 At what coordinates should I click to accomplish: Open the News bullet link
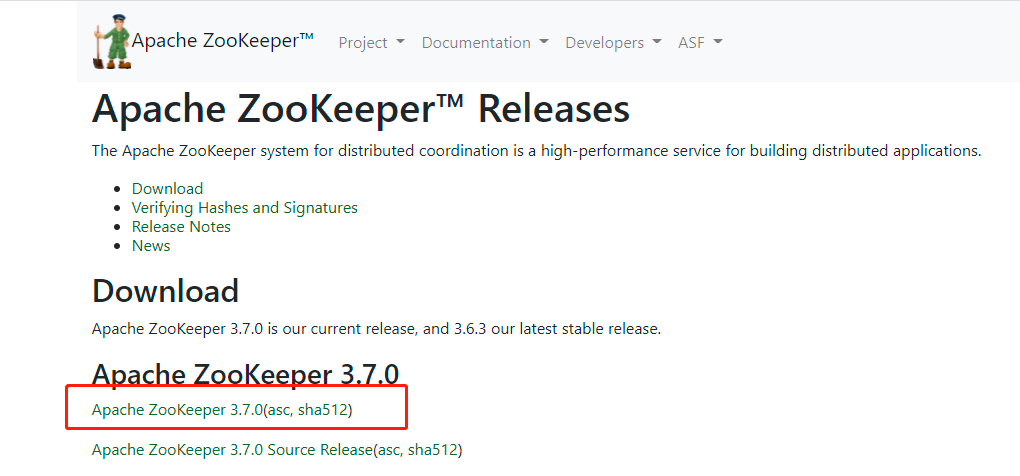[151, 245]
